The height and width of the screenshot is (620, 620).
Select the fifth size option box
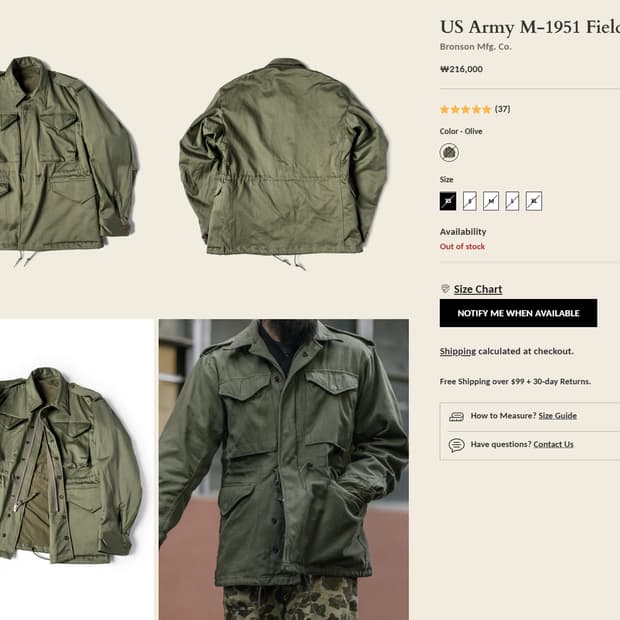[534, 201]
